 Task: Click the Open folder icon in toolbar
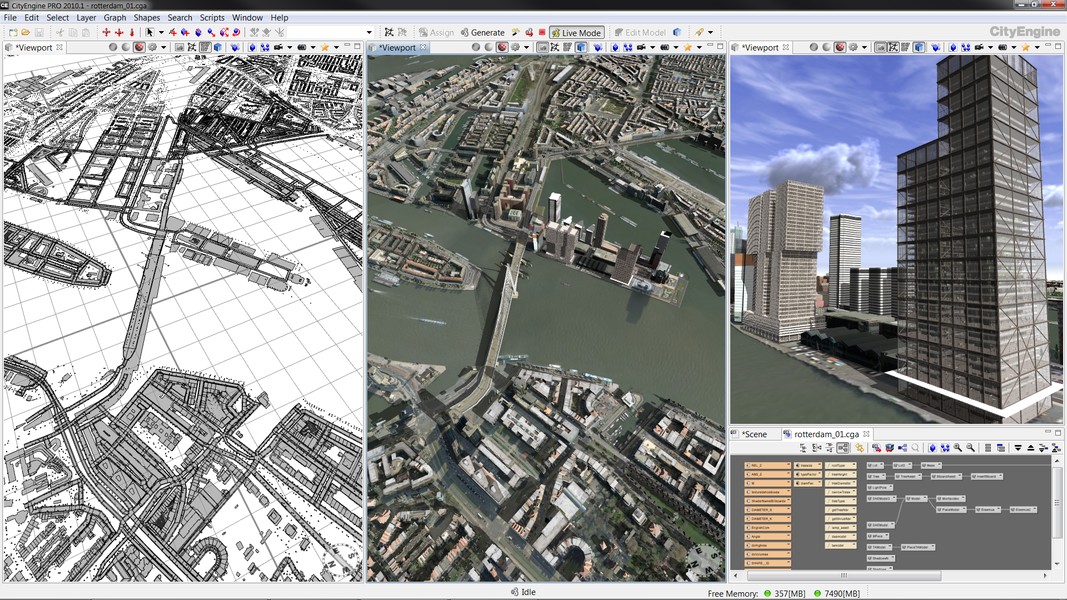click(x=24, y=33)
